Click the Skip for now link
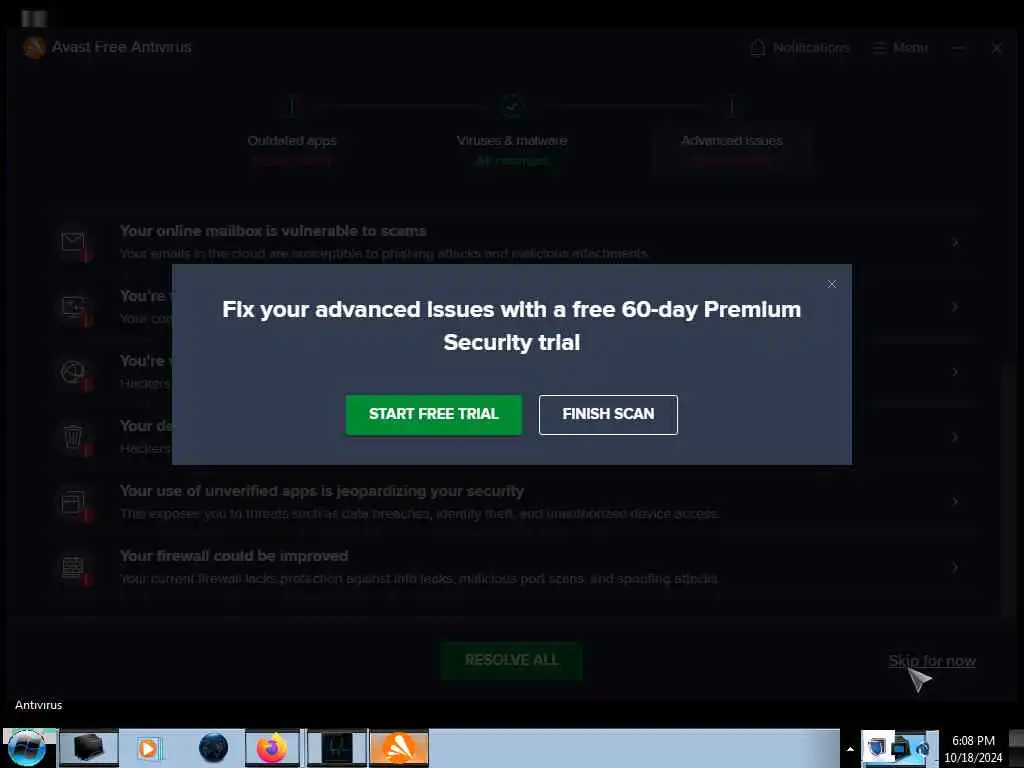1024x768 pixels. [x=932, y=661]
